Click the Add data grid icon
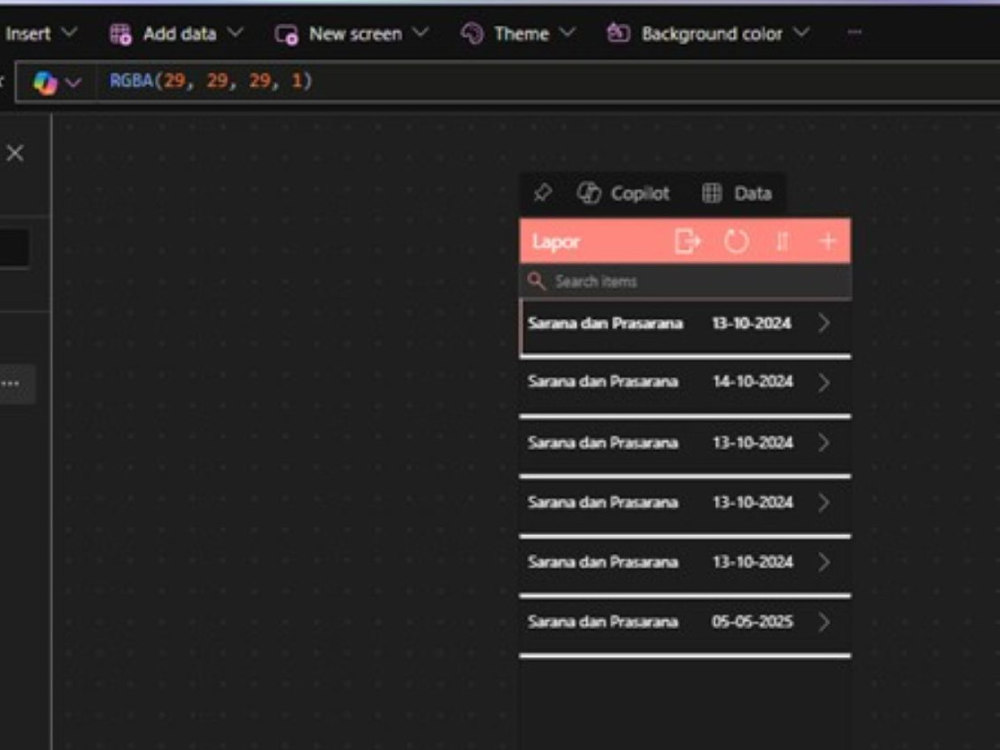The height and width of the screenshot is (750, 1000). click(x=121, y=33)
